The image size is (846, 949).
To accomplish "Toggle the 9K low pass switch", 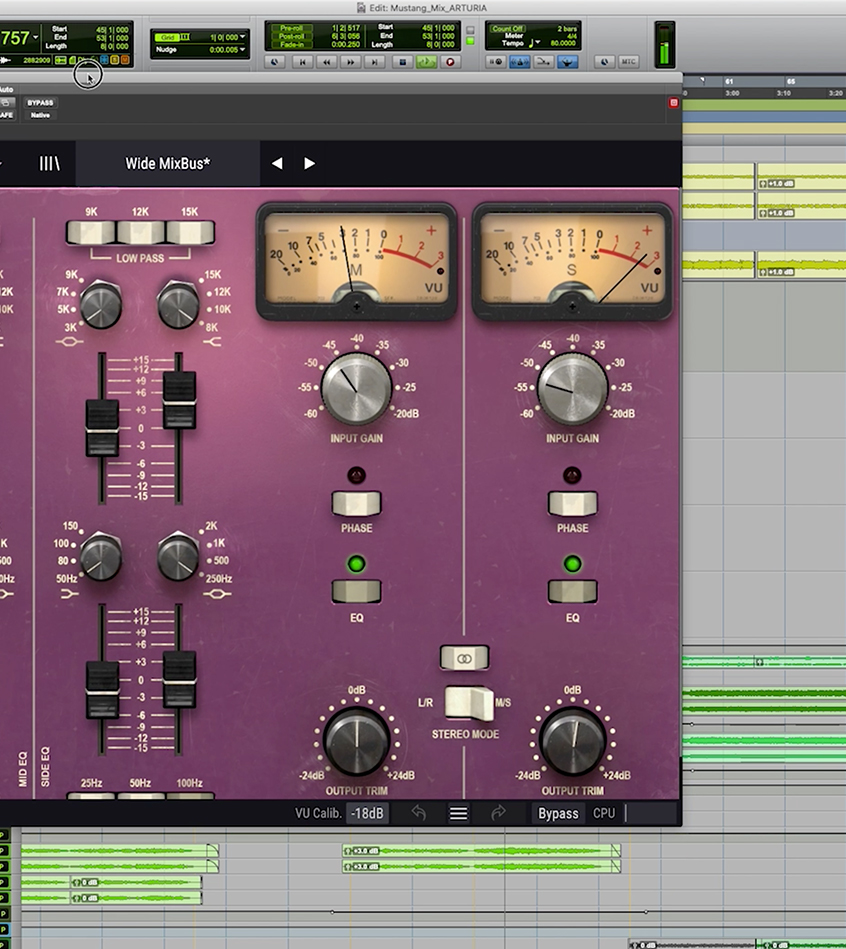I will tap(91, 233).
